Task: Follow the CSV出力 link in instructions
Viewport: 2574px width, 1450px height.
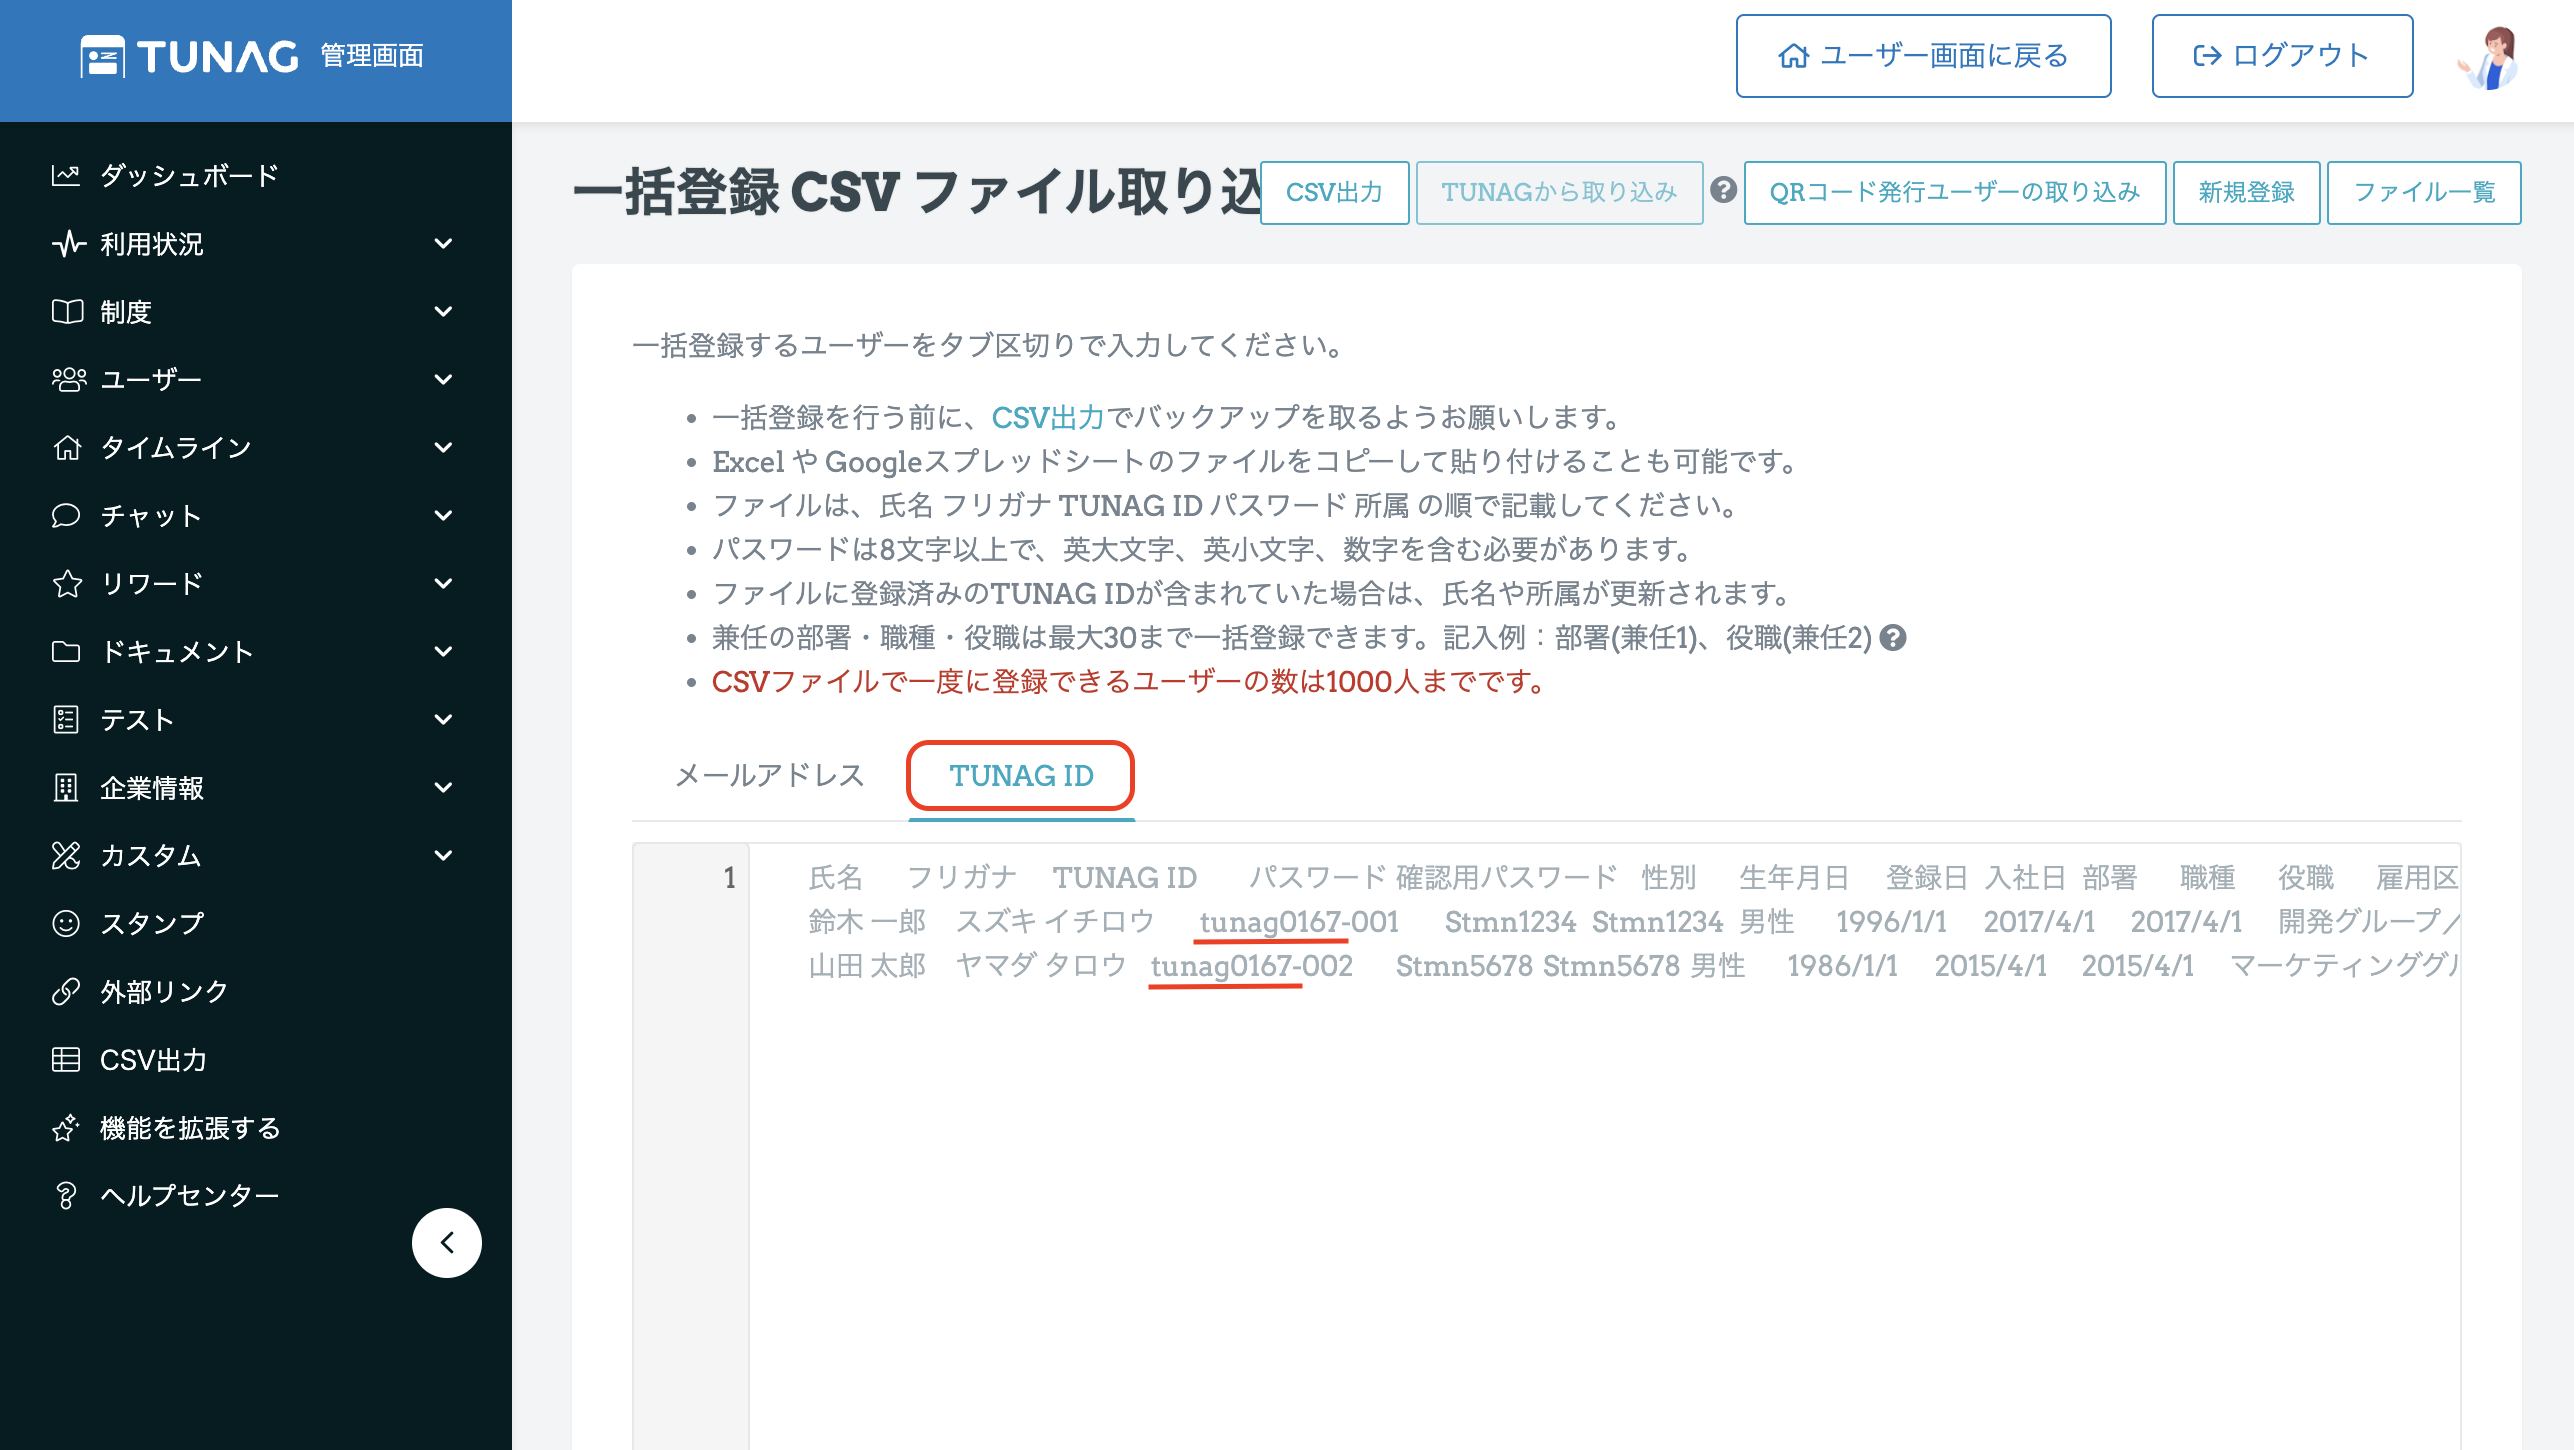Action: [x=1047, y=417]
